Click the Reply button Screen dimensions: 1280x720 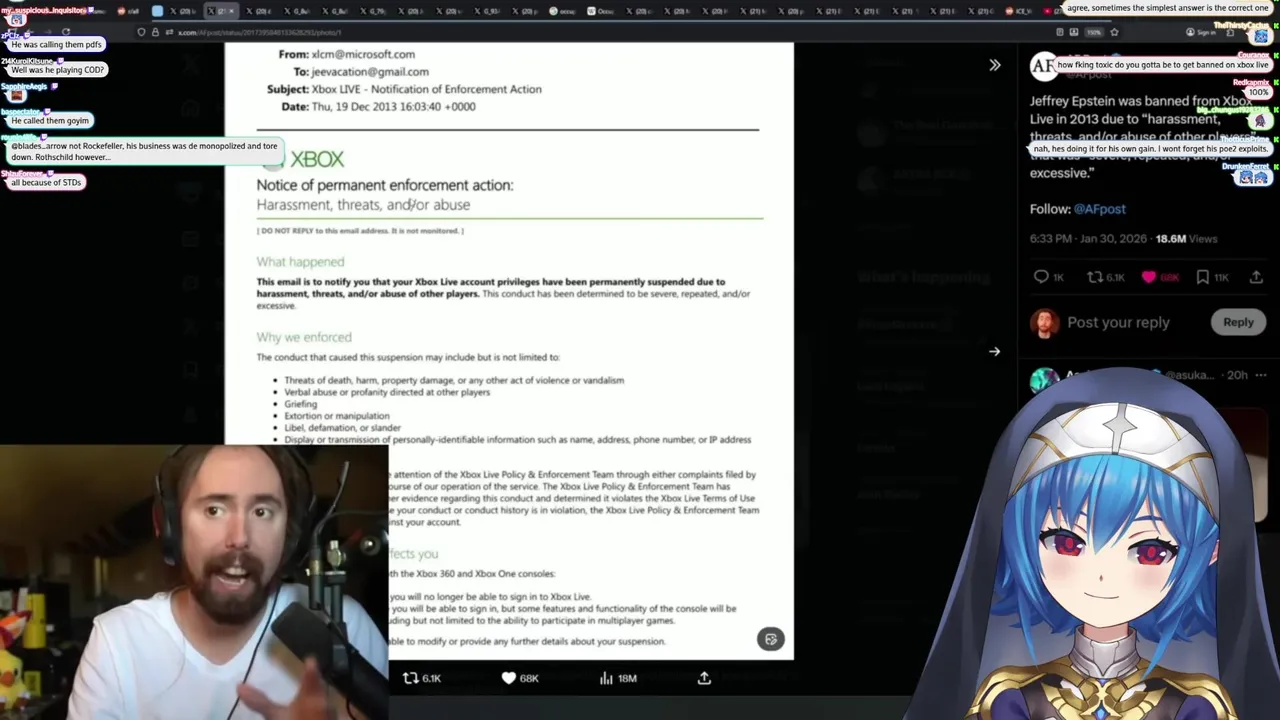[x=1238, y=322]
